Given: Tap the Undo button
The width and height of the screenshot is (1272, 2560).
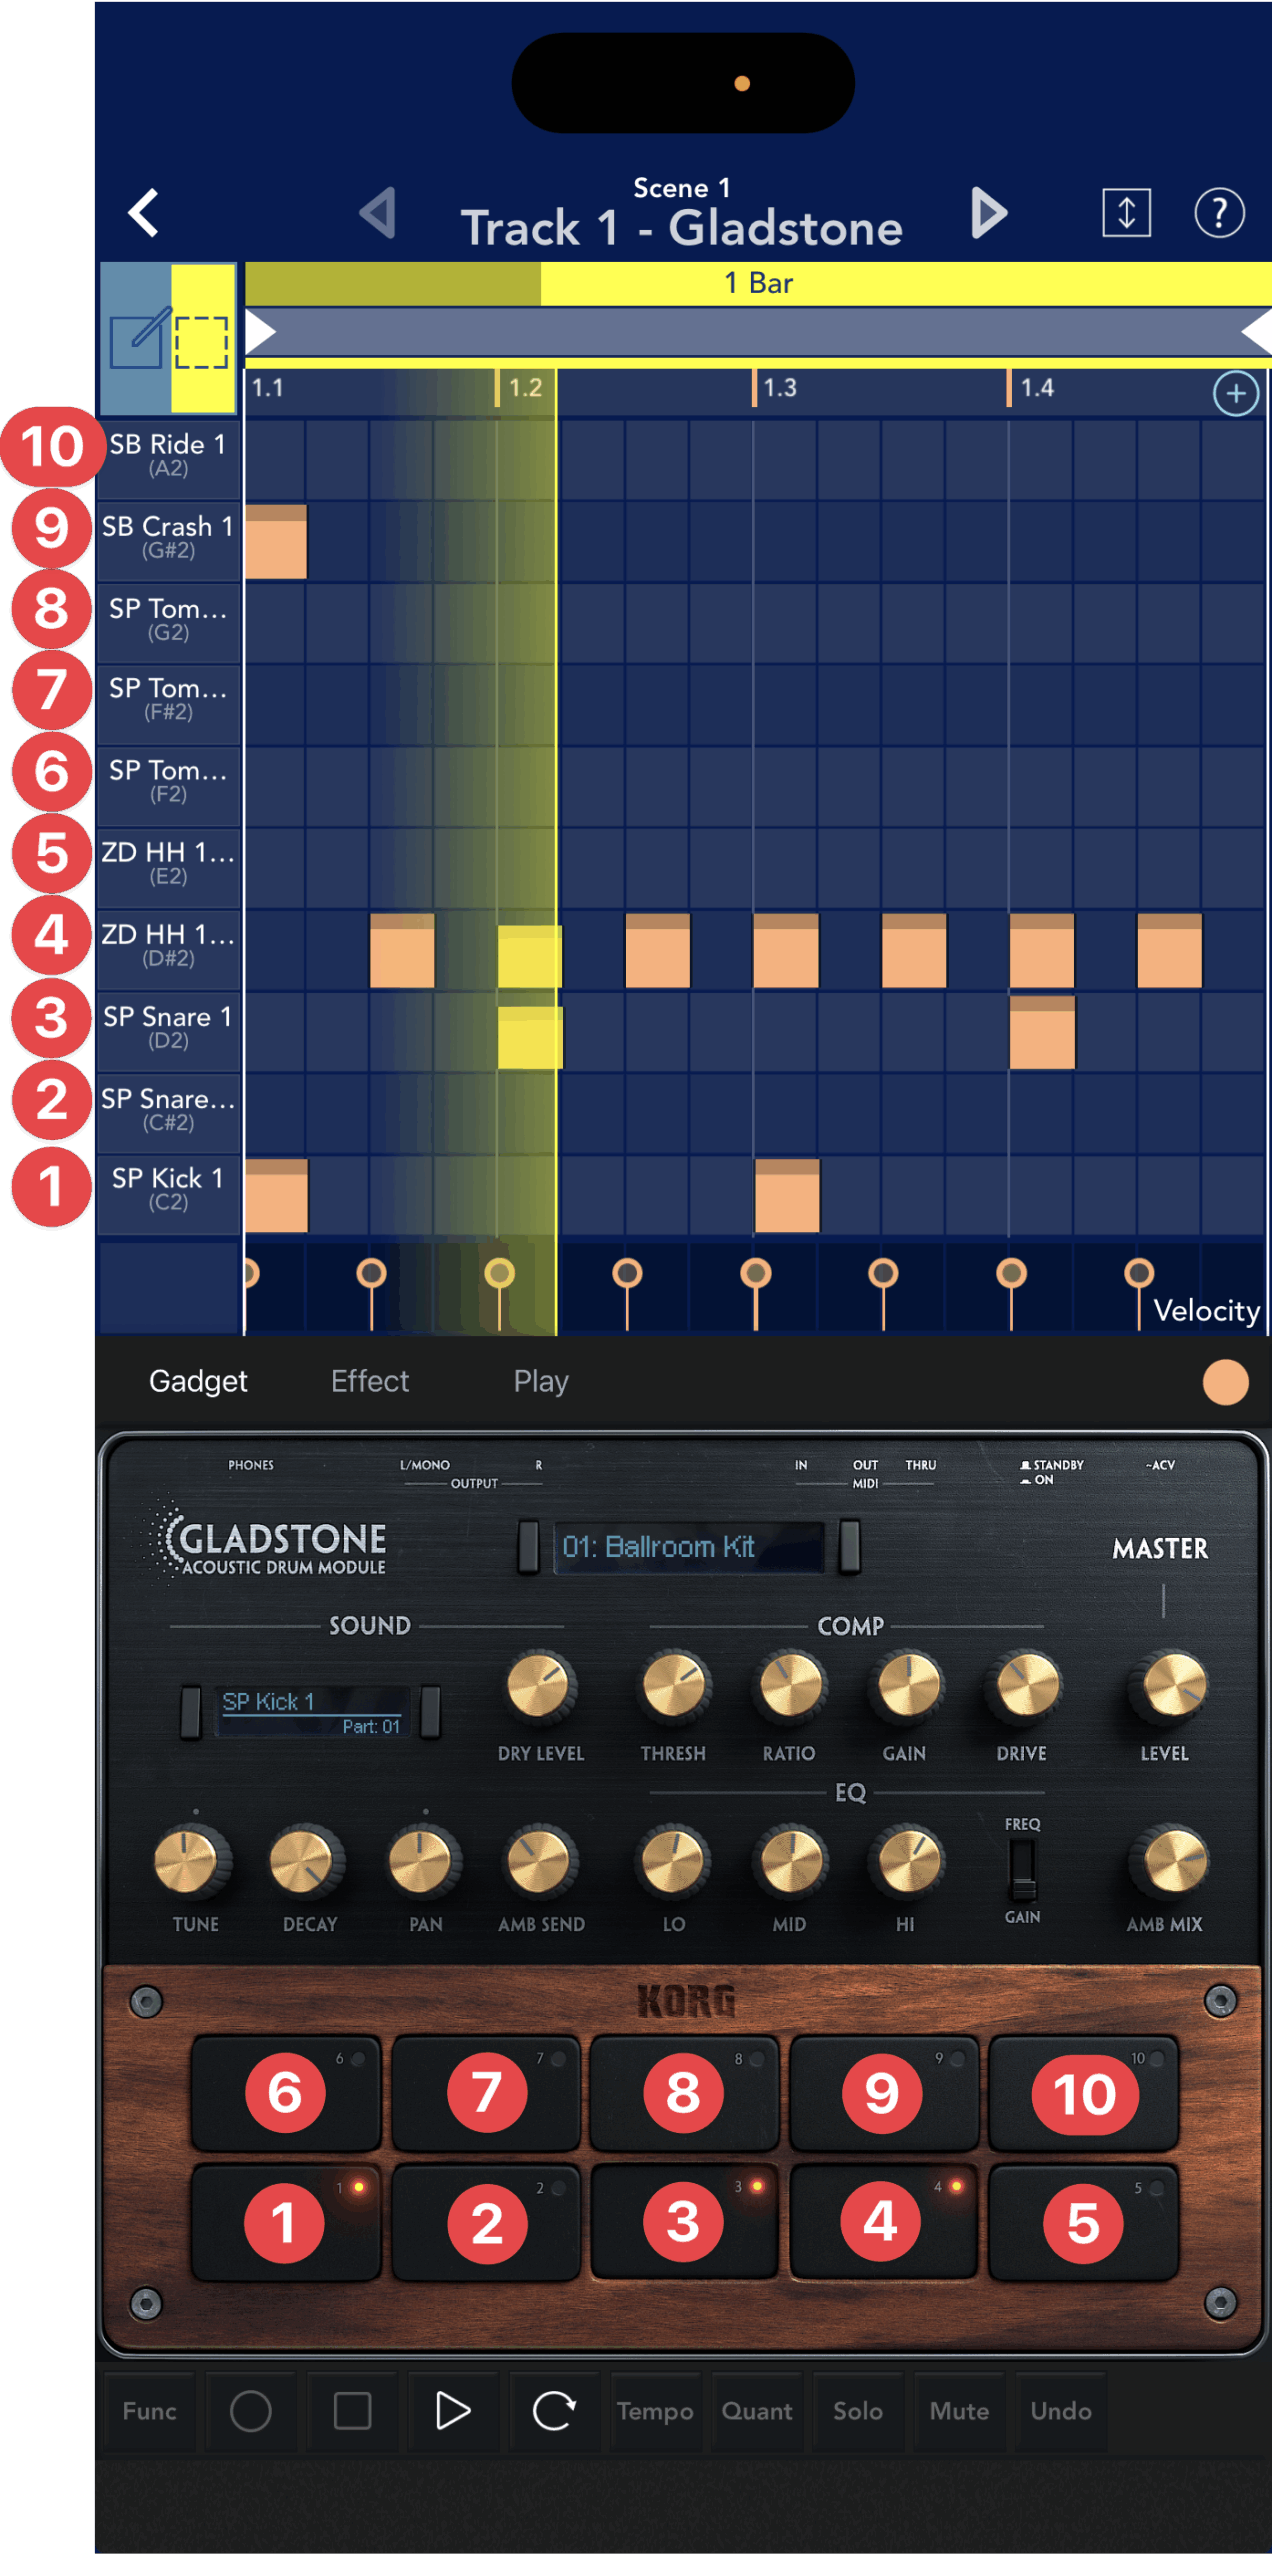Looking at the screenshot, I should click(x=1060, y=2411).
